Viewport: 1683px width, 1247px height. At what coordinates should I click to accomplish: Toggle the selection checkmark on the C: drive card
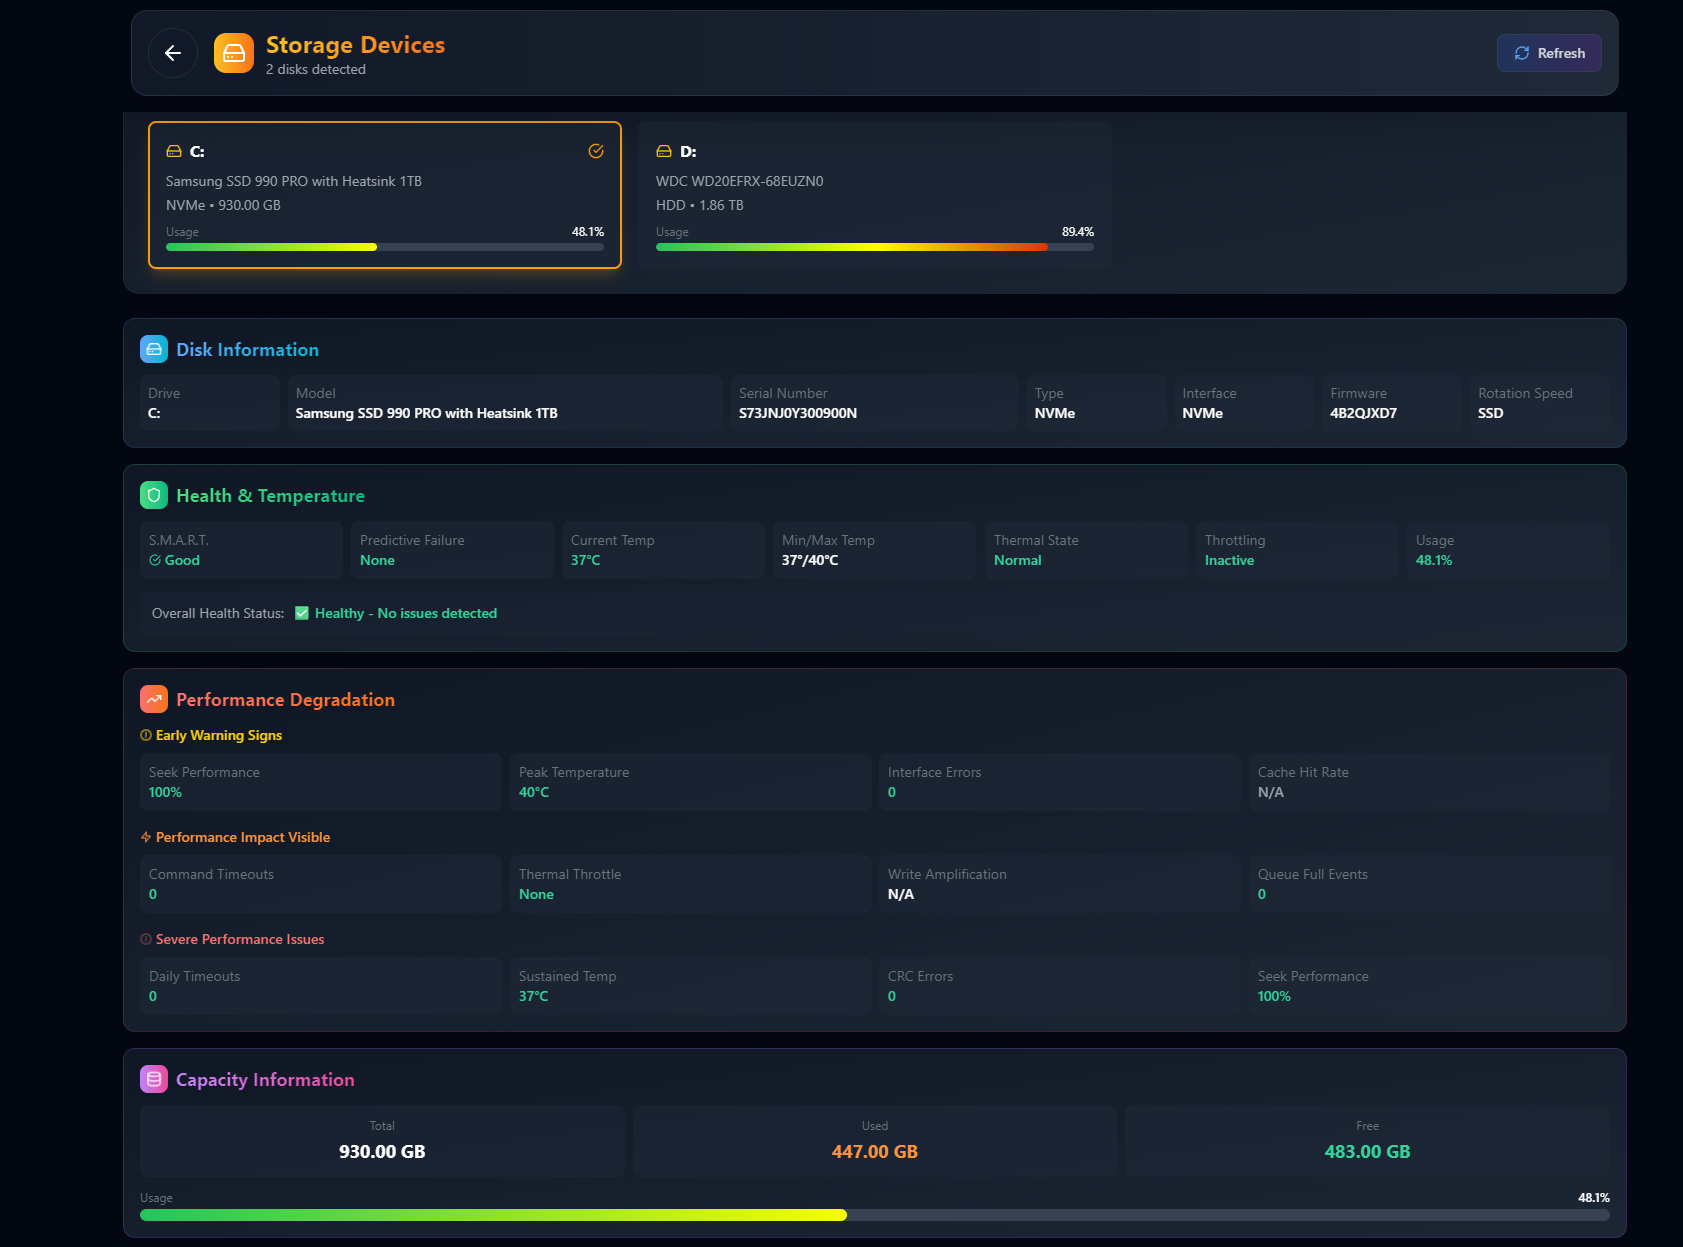point(595,151)
